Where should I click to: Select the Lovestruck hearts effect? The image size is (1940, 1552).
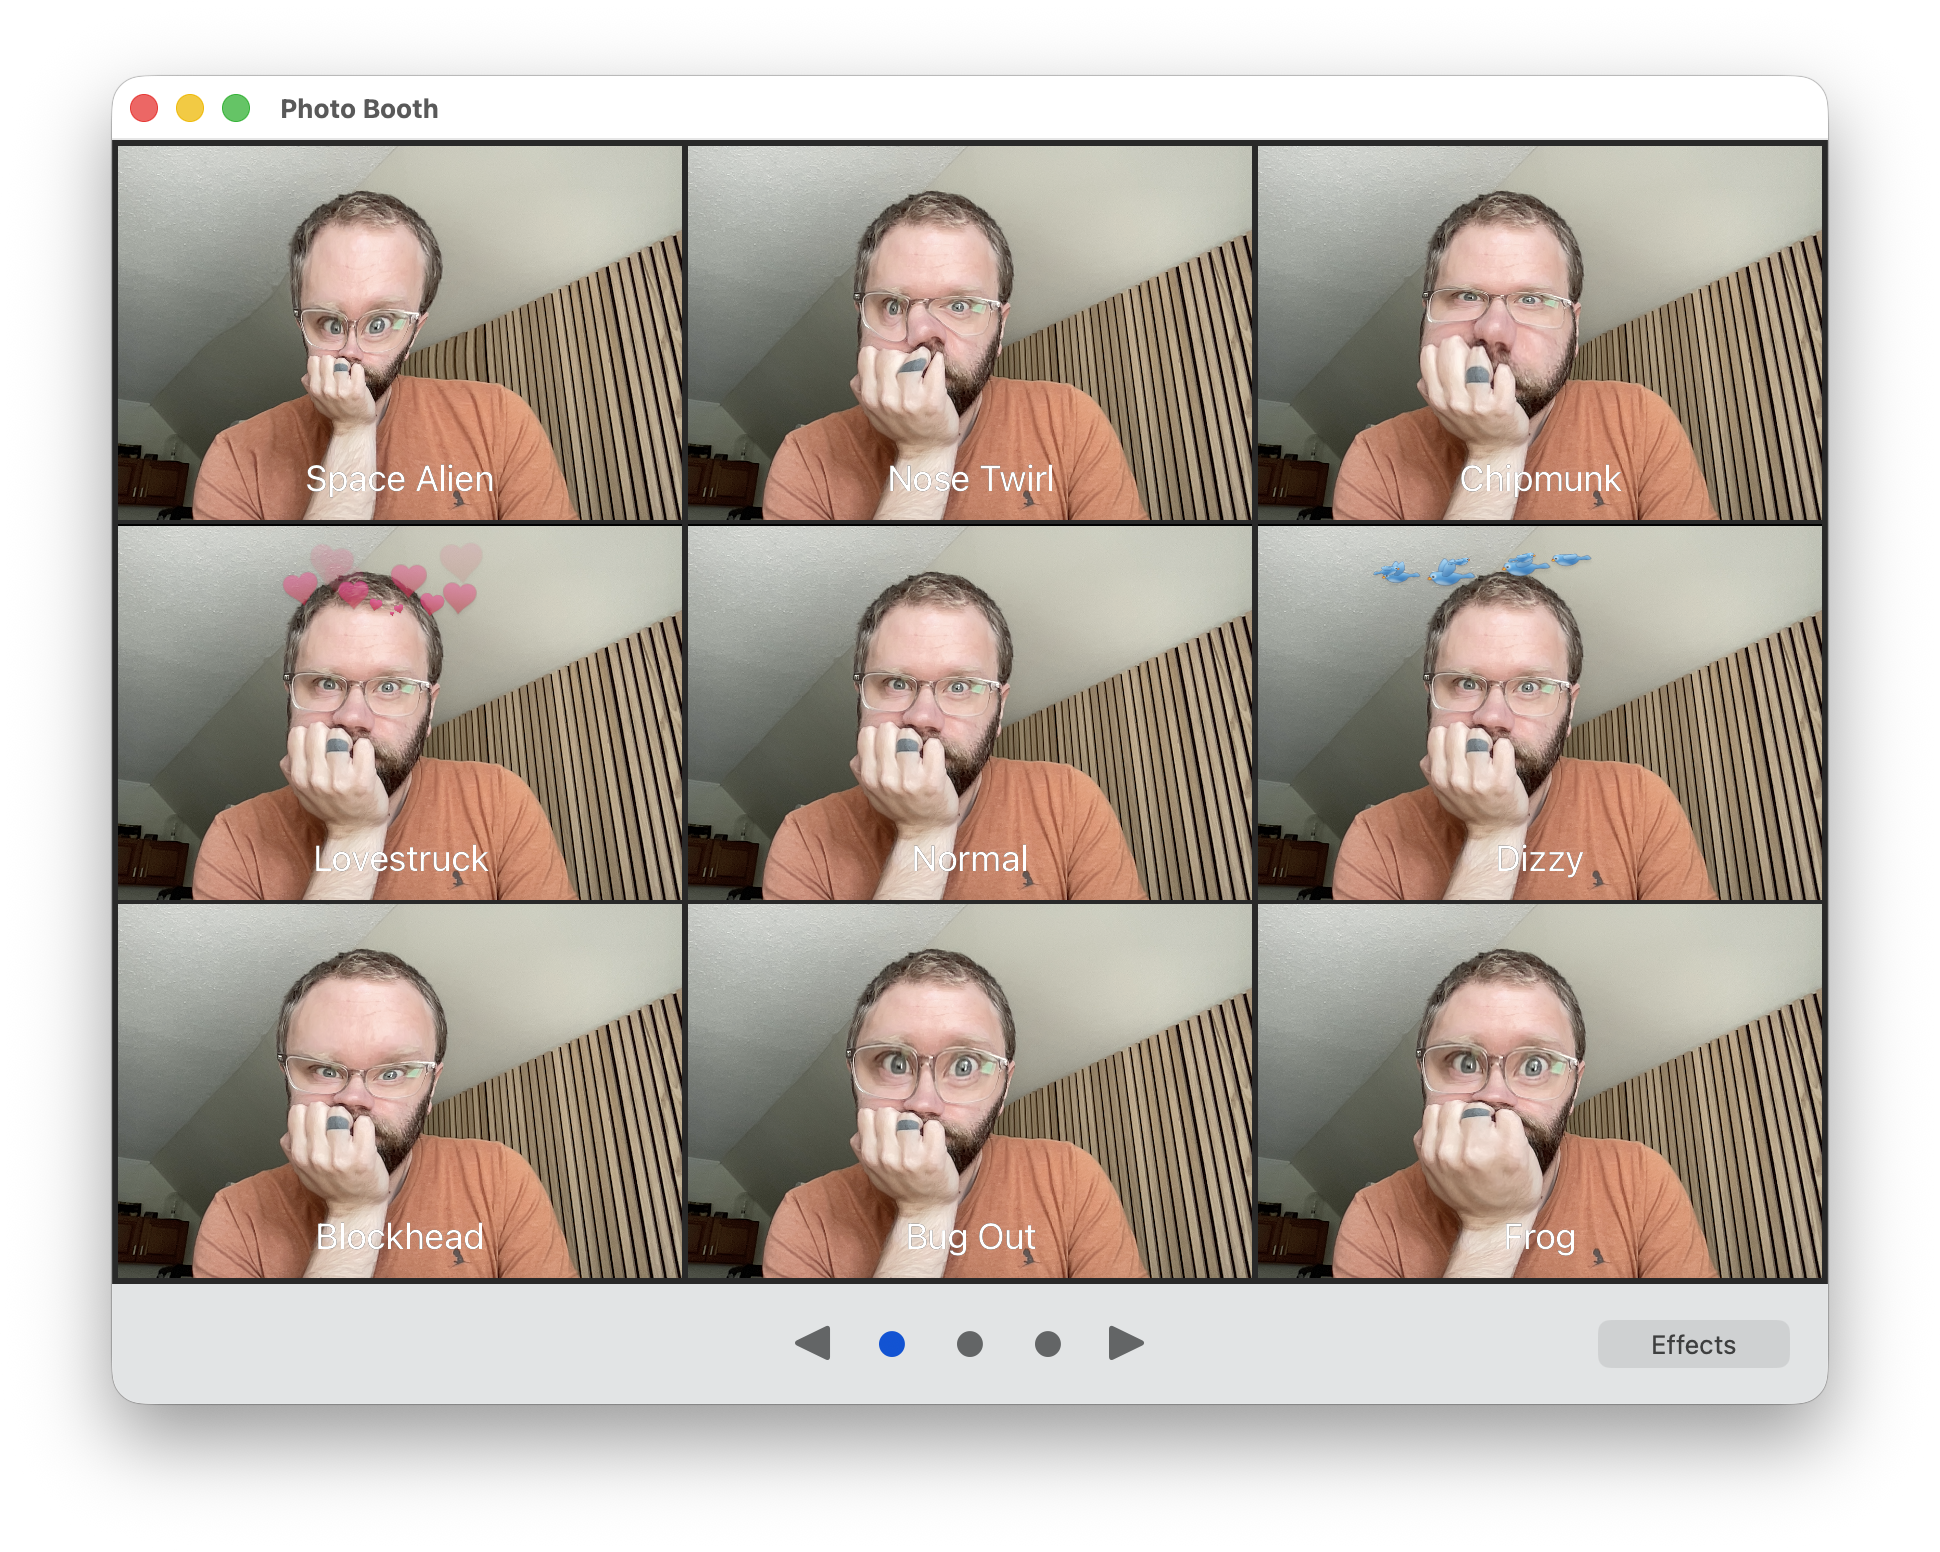click(400, 713)
